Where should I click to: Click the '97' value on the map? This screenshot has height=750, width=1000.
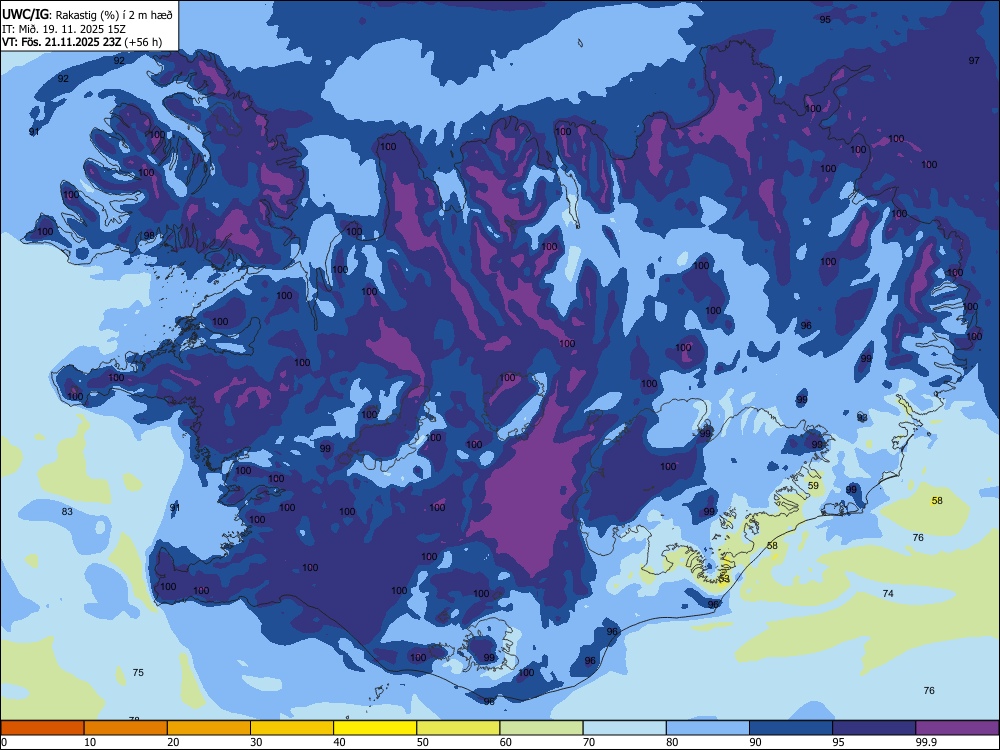(x=974, y=61)
